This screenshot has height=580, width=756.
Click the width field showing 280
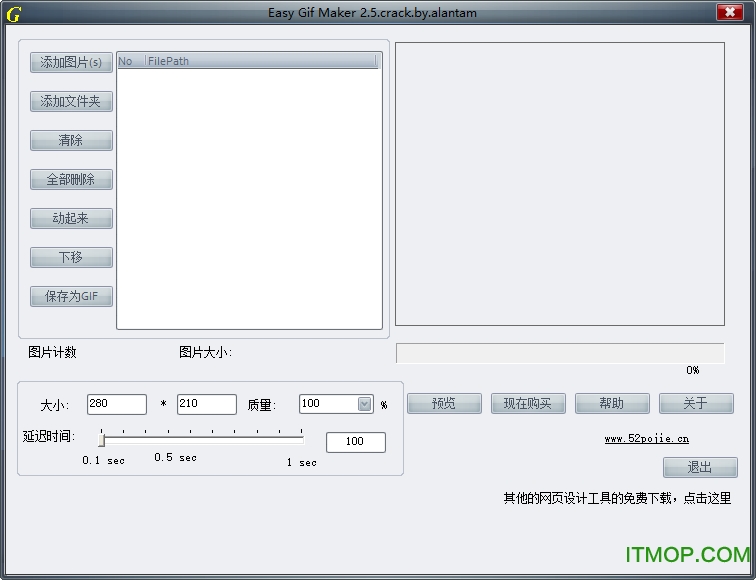[117, 404]
